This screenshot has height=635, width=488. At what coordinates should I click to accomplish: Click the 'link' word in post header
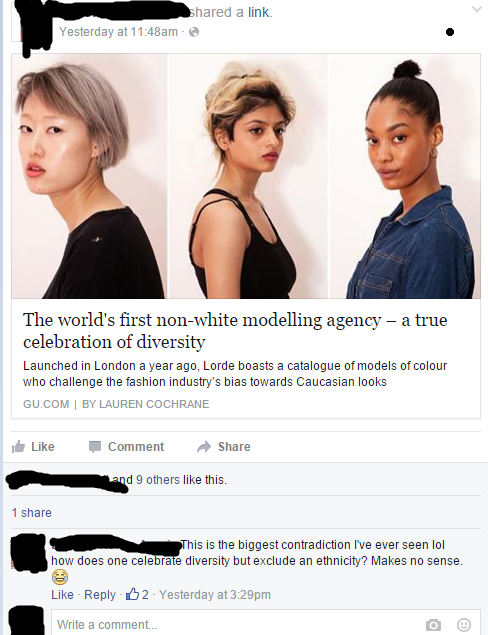[x=258, y=12]
